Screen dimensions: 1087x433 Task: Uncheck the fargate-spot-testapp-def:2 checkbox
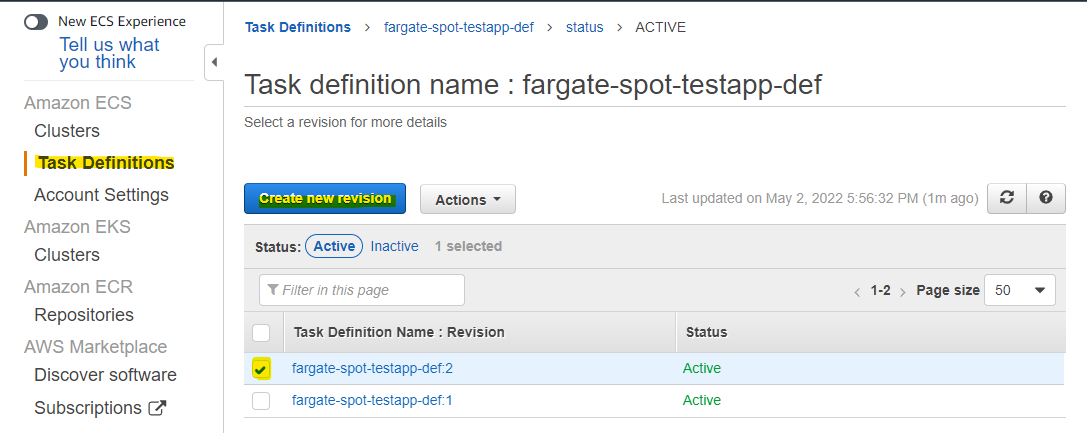(x=261, y=369)
